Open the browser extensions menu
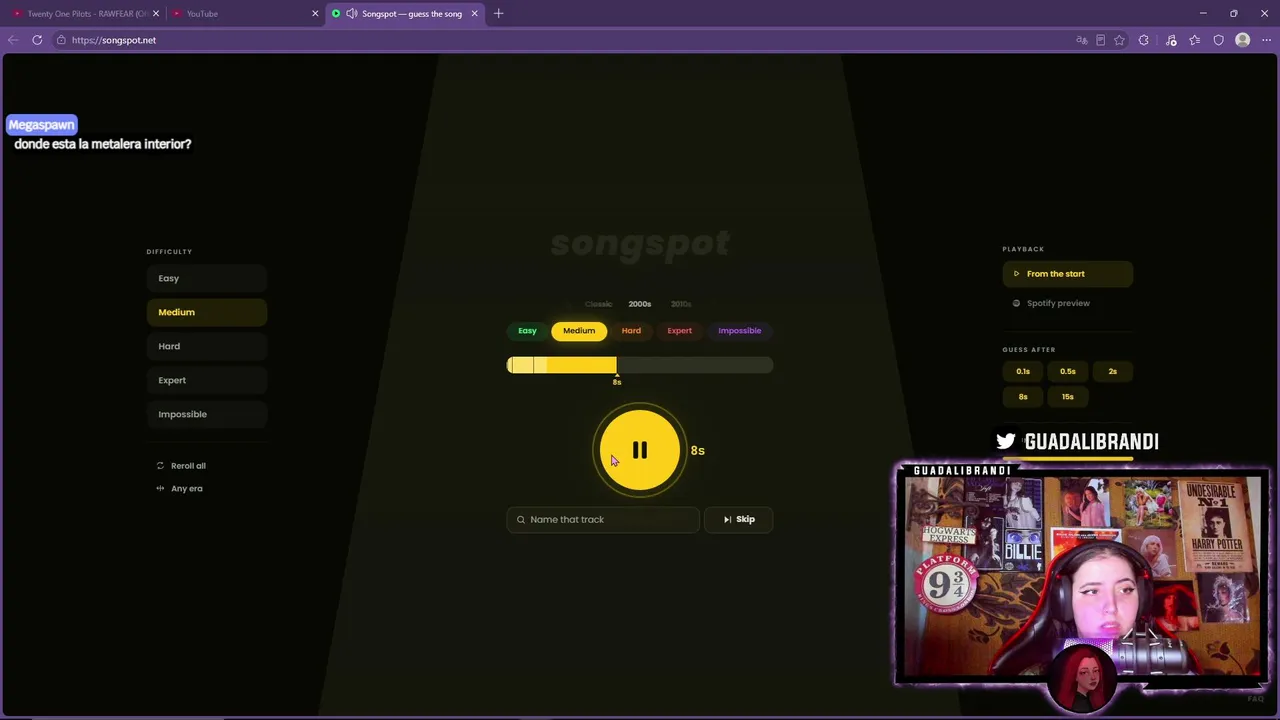1280x720 pixels. tap(1144, 40)
